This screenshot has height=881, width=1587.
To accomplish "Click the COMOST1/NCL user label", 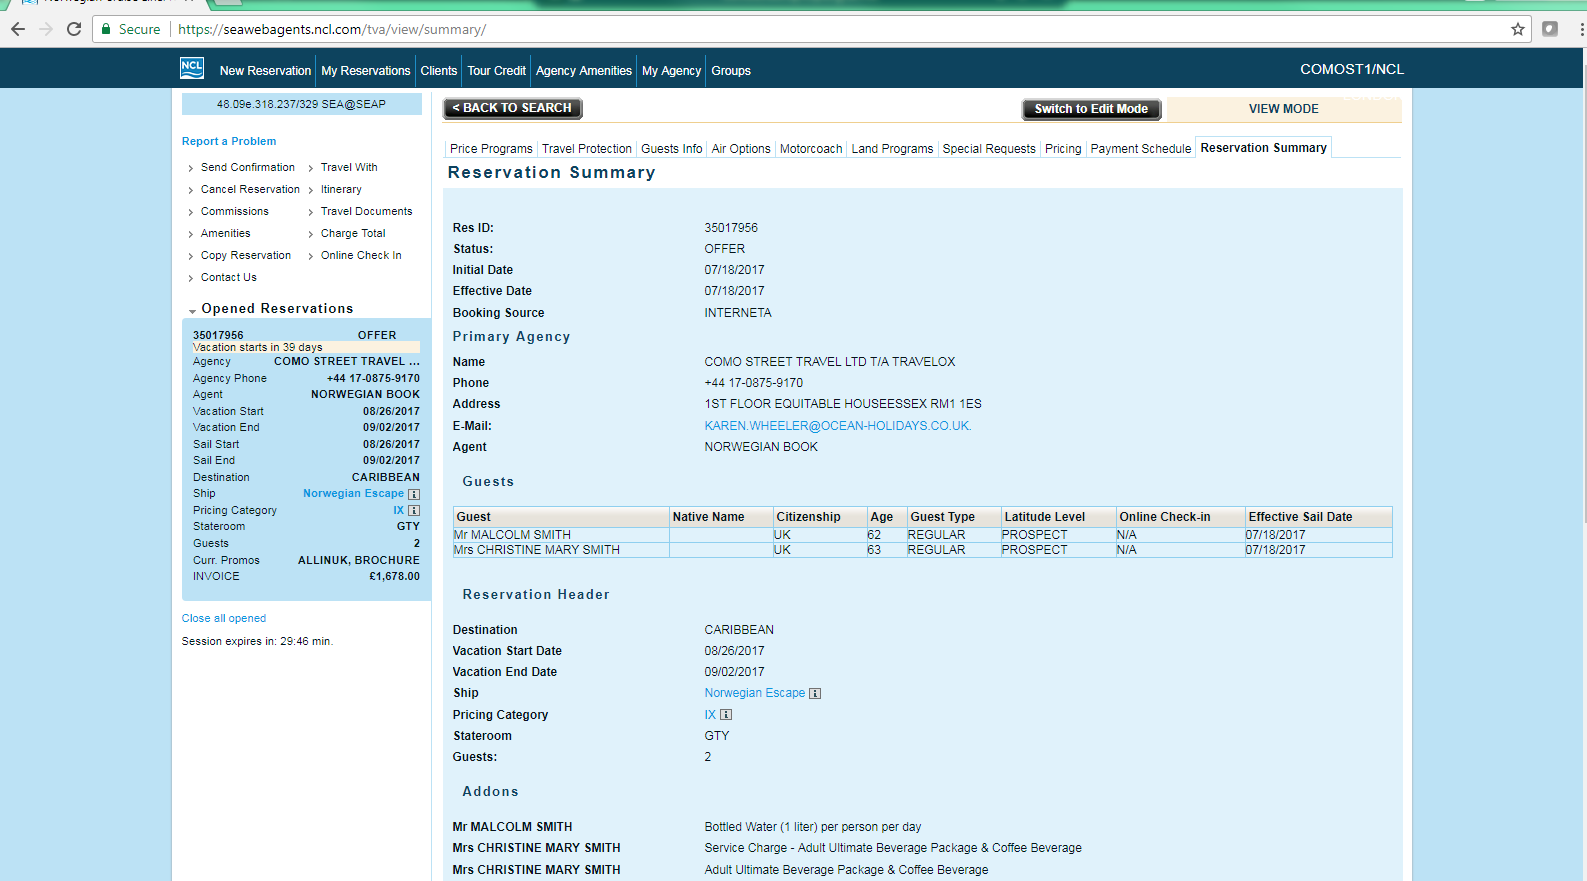I will (1352, 69).
